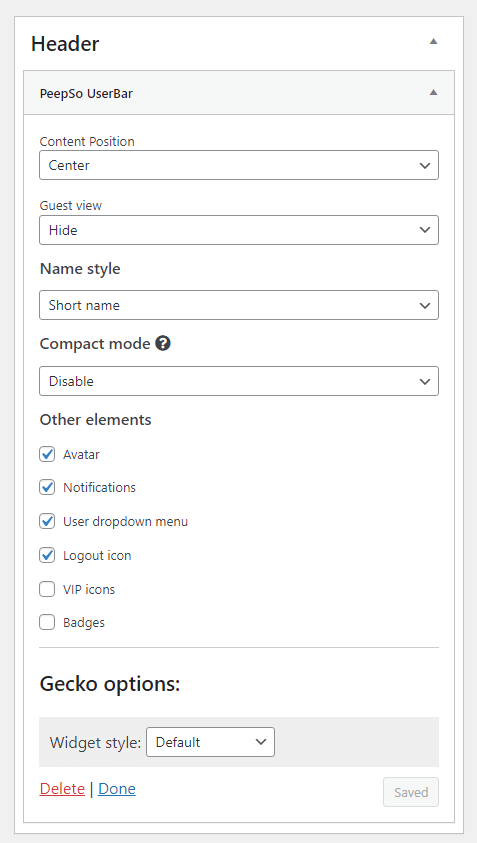Click the Delete link
Screen dimensions: 477x843
(x=62, y=789)
